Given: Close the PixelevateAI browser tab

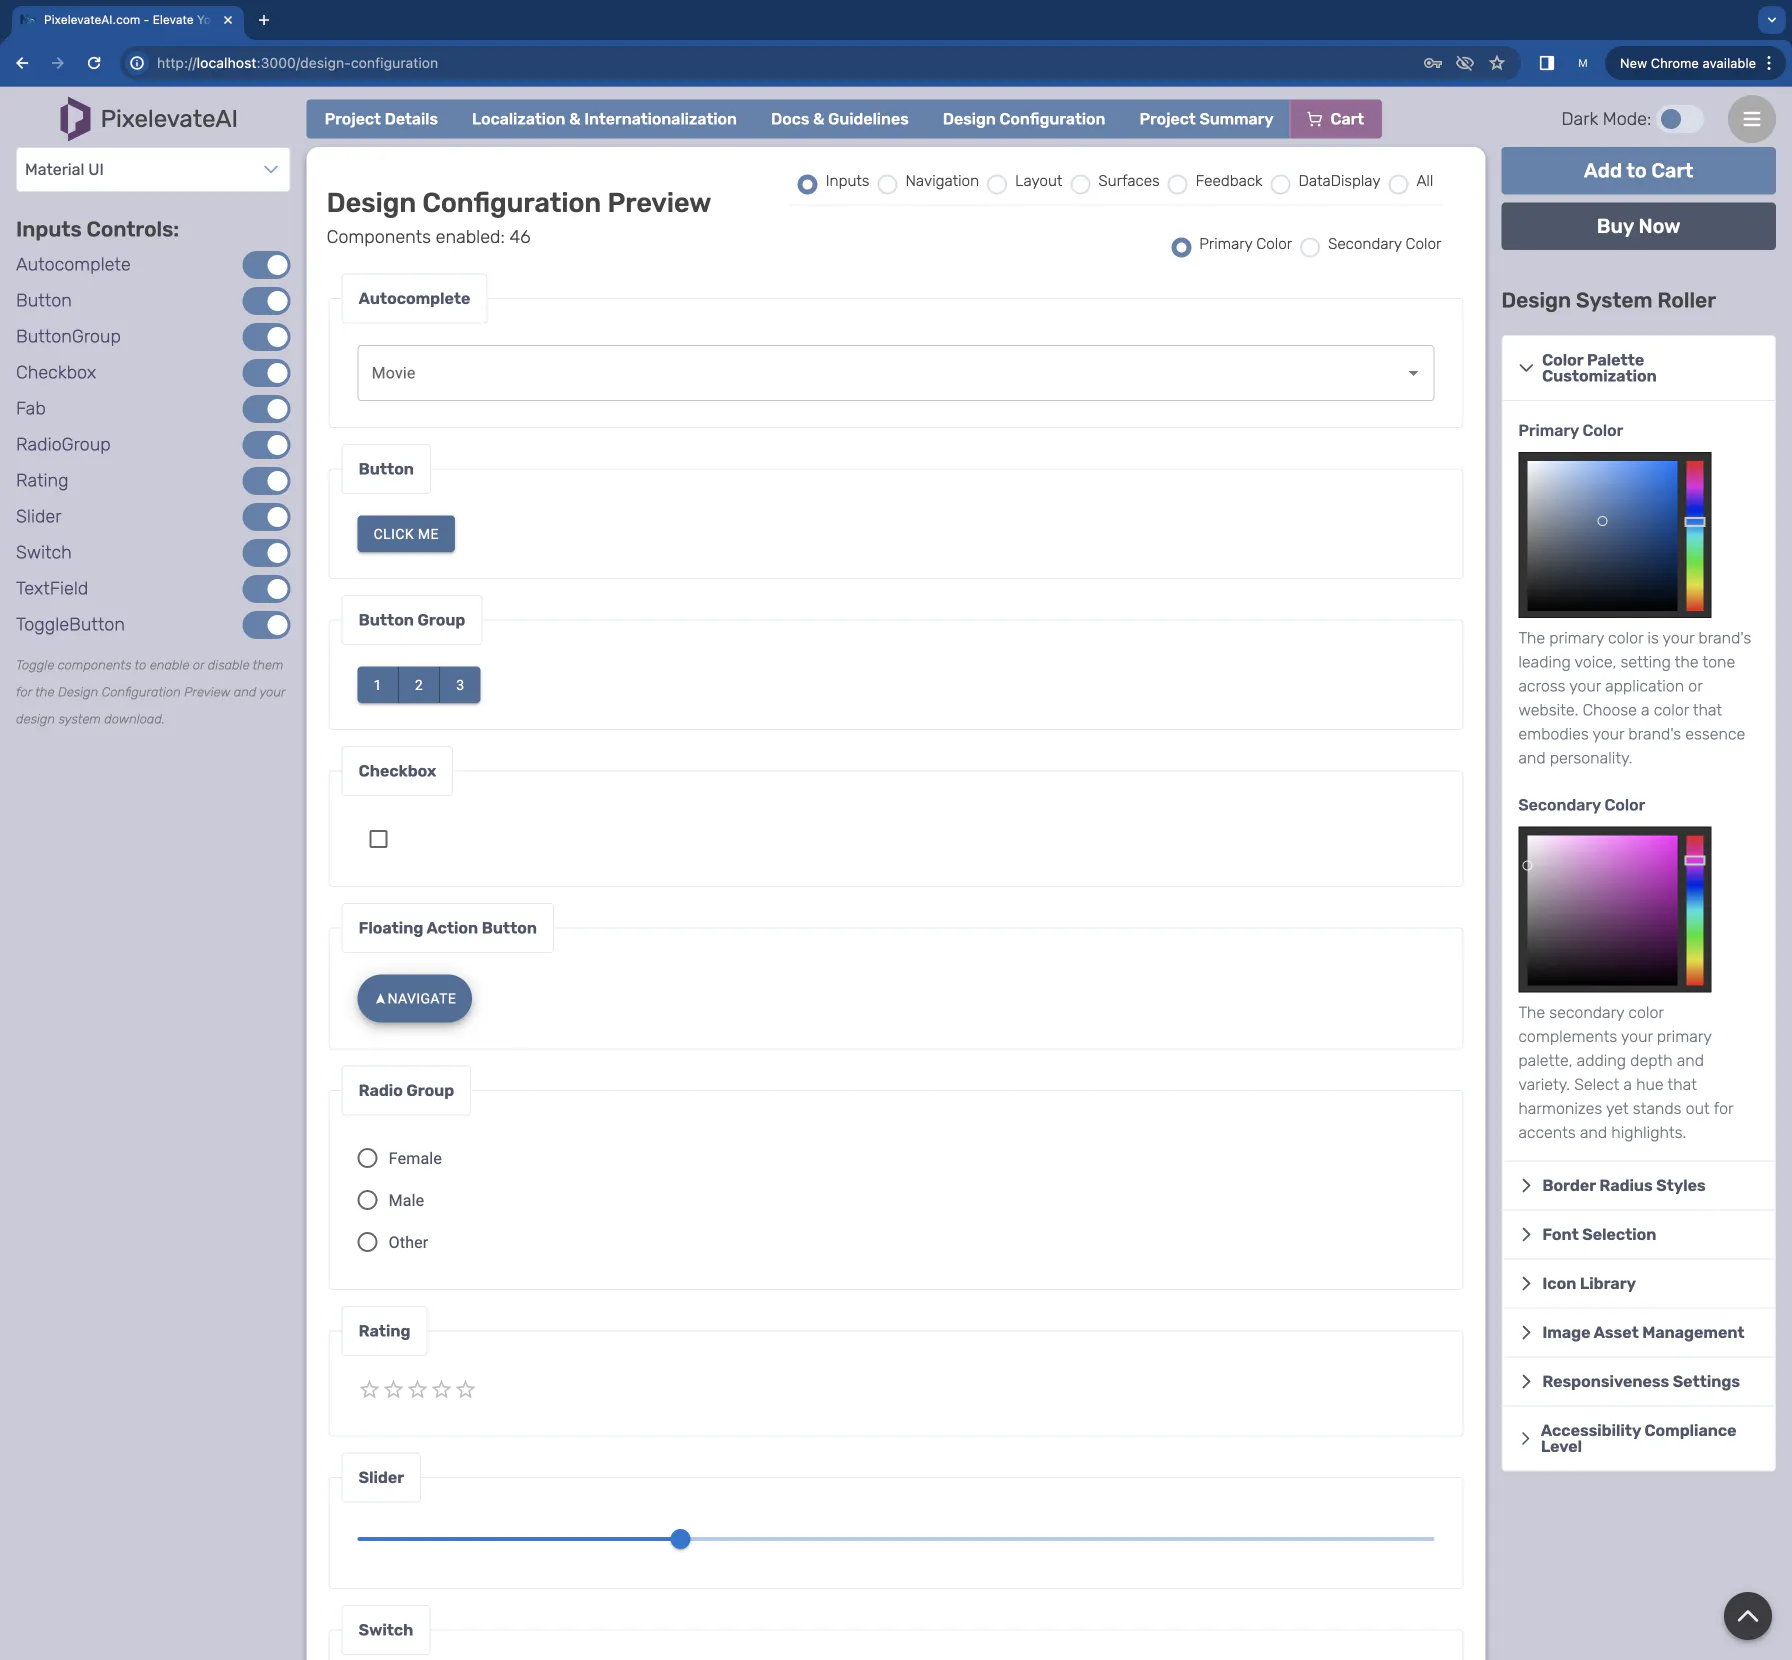Looking at the screenshot, I should click(228, 20).
